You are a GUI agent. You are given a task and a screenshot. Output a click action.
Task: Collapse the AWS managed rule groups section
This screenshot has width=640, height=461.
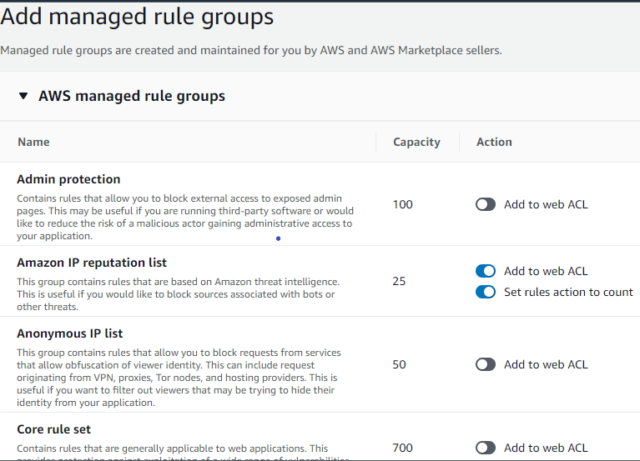23,96
